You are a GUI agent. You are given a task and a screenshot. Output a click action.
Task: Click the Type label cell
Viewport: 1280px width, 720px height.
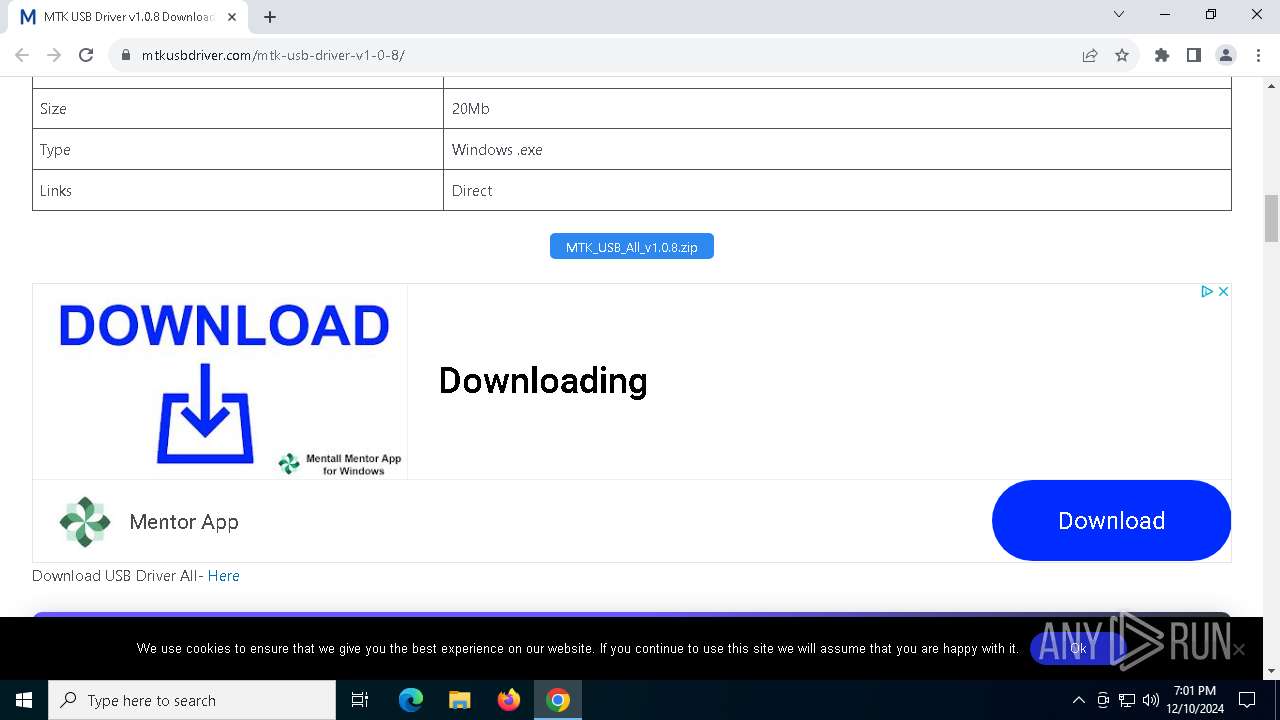coord(238,150)
